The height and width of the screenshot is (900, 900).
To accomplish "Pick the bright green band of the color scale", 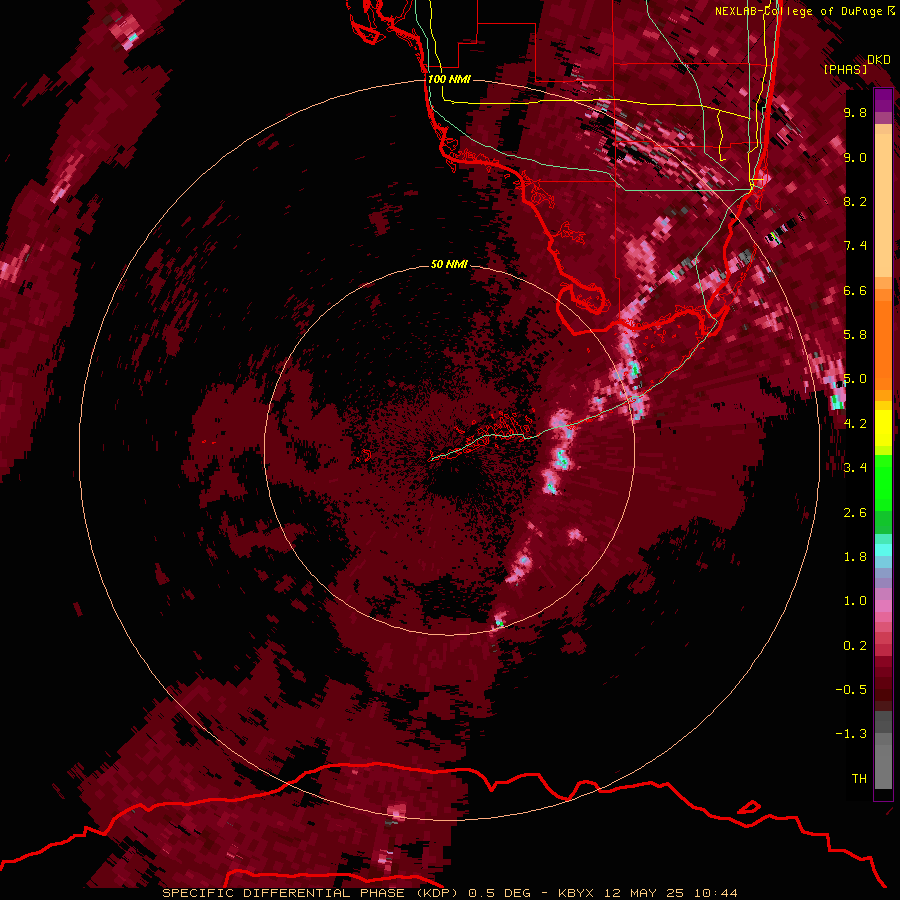I will pyautogui.click(x=883, y=483).
